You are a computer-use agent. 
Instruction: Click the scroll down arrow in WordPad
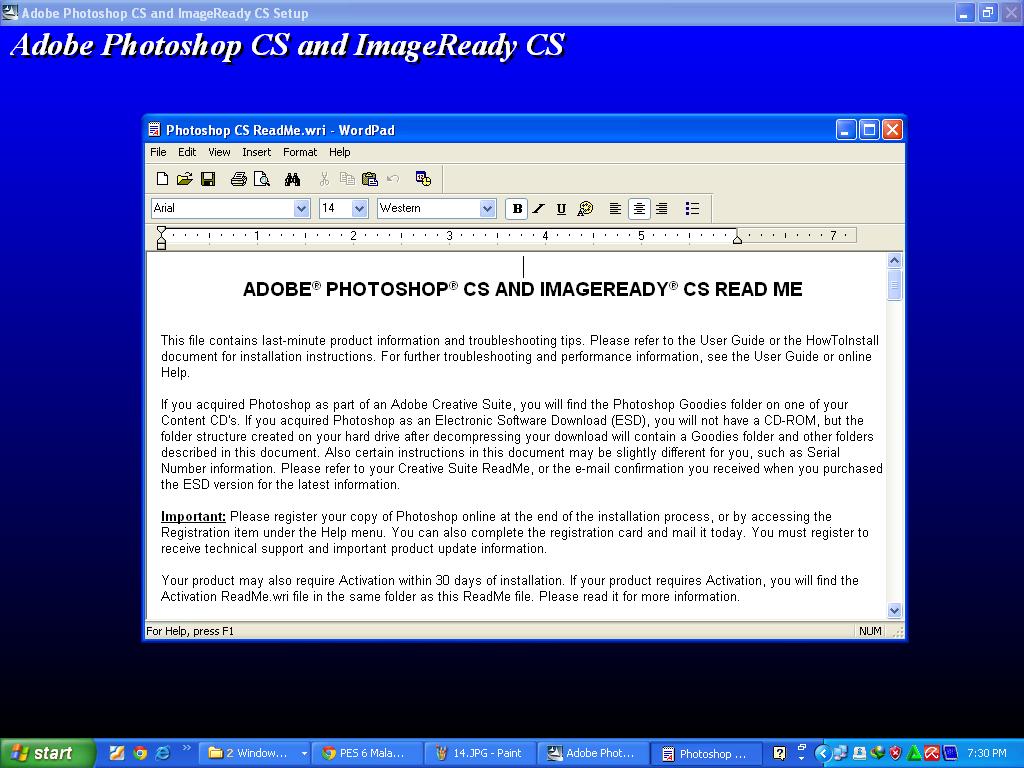tap(895, 611)
